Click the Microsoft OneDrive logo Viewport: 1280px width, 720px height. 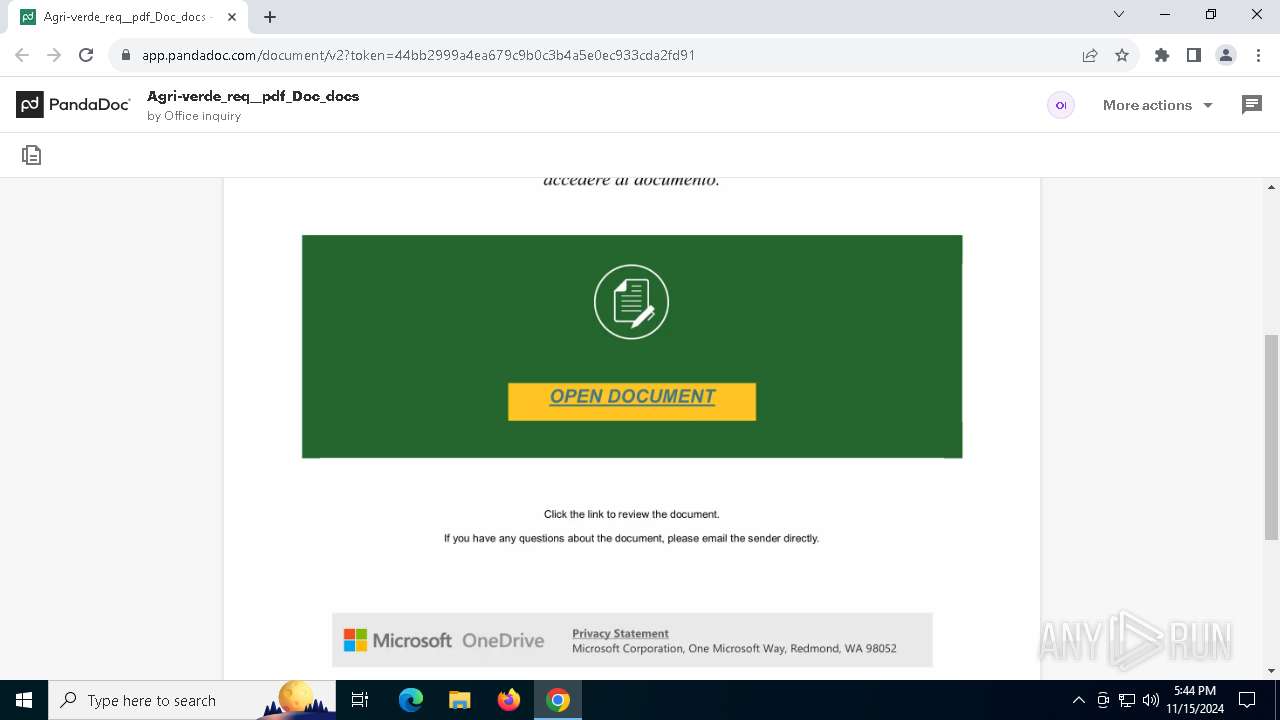click(x=444, y=640)
